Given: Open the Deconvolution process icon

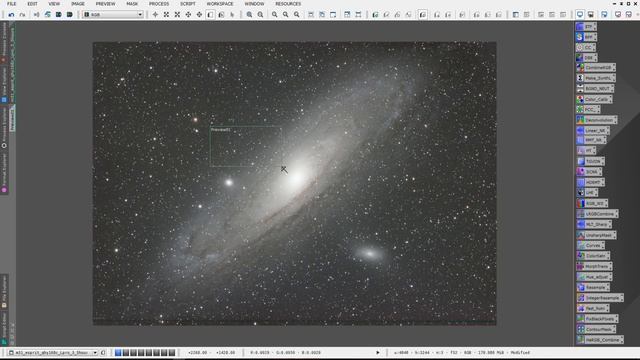Looking at the screenshot, I should [x=596, y=120].
